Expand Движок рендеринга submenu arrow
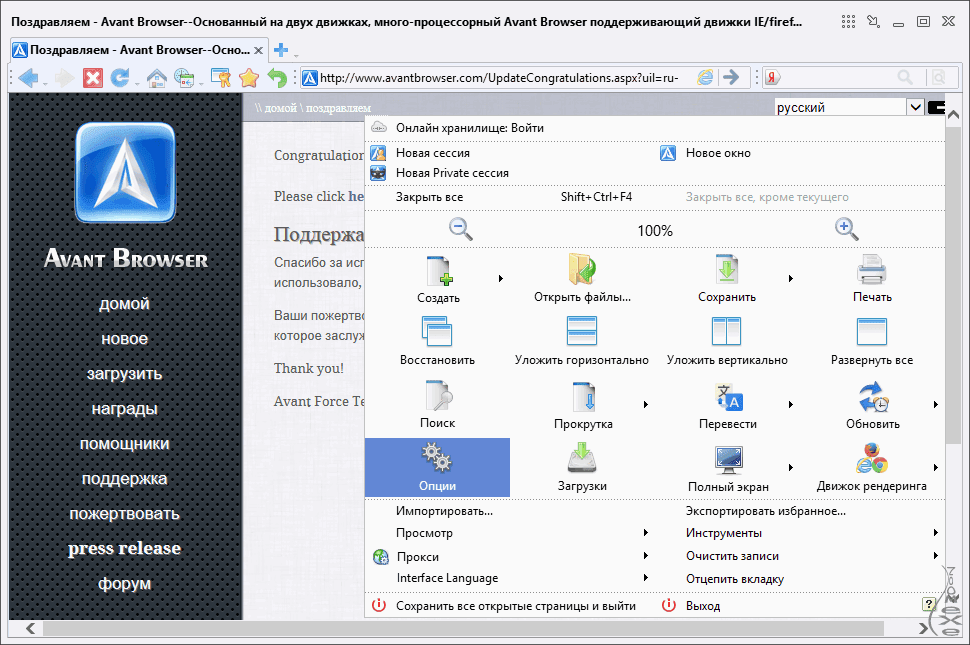The height and width of the screenshot is (645, 970). 935,468
